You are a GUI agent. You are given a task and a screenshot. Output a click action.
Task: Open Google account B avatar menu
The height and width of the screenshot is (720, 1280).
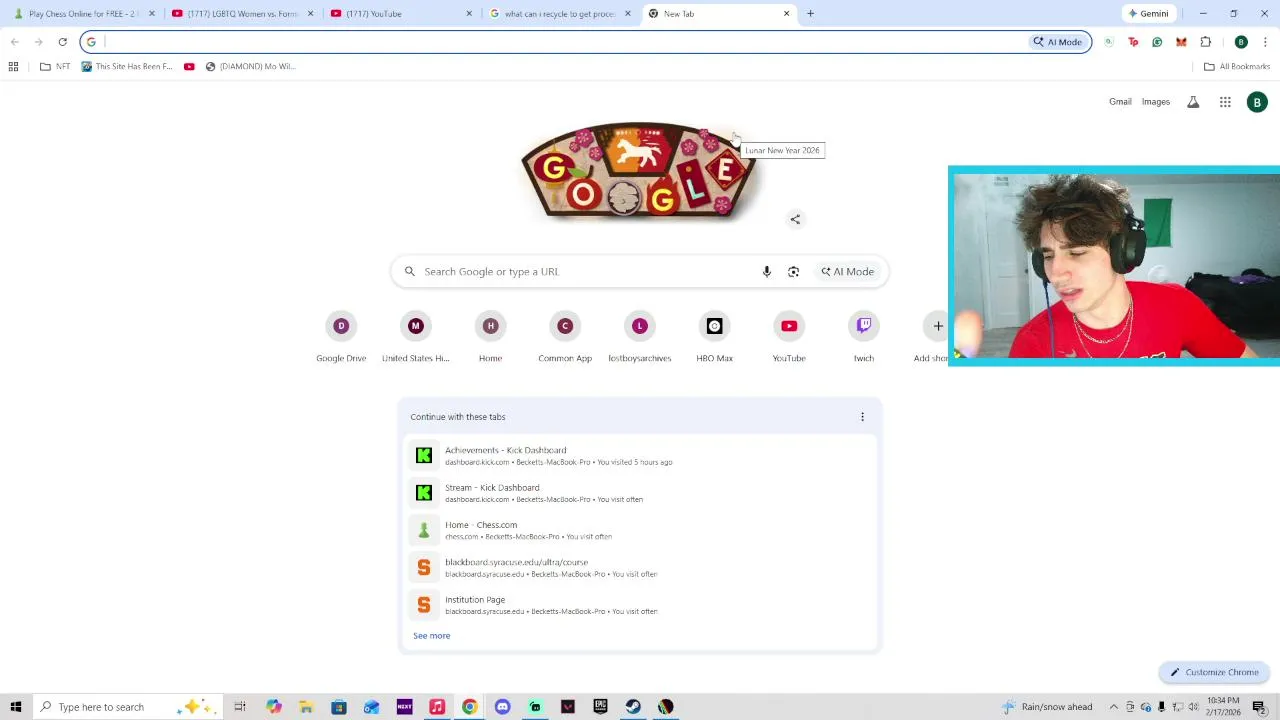click(x=1257, y=102)
